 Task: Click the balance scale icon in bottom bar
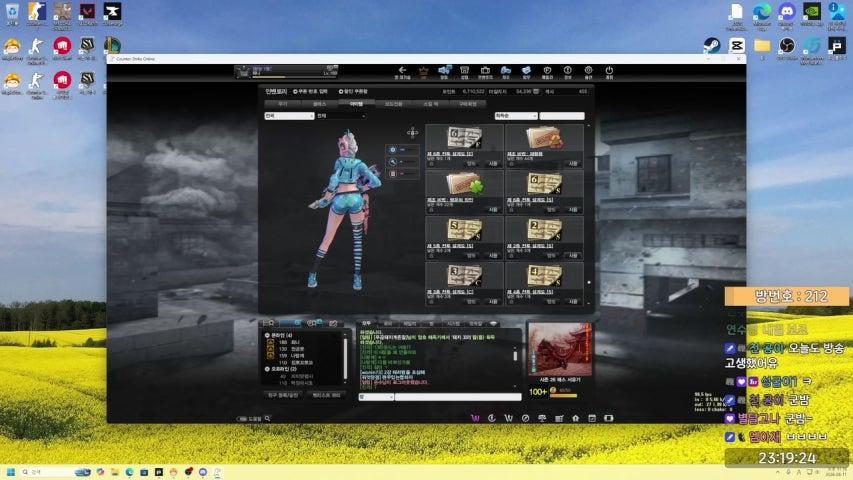click(x=542, y=418)
